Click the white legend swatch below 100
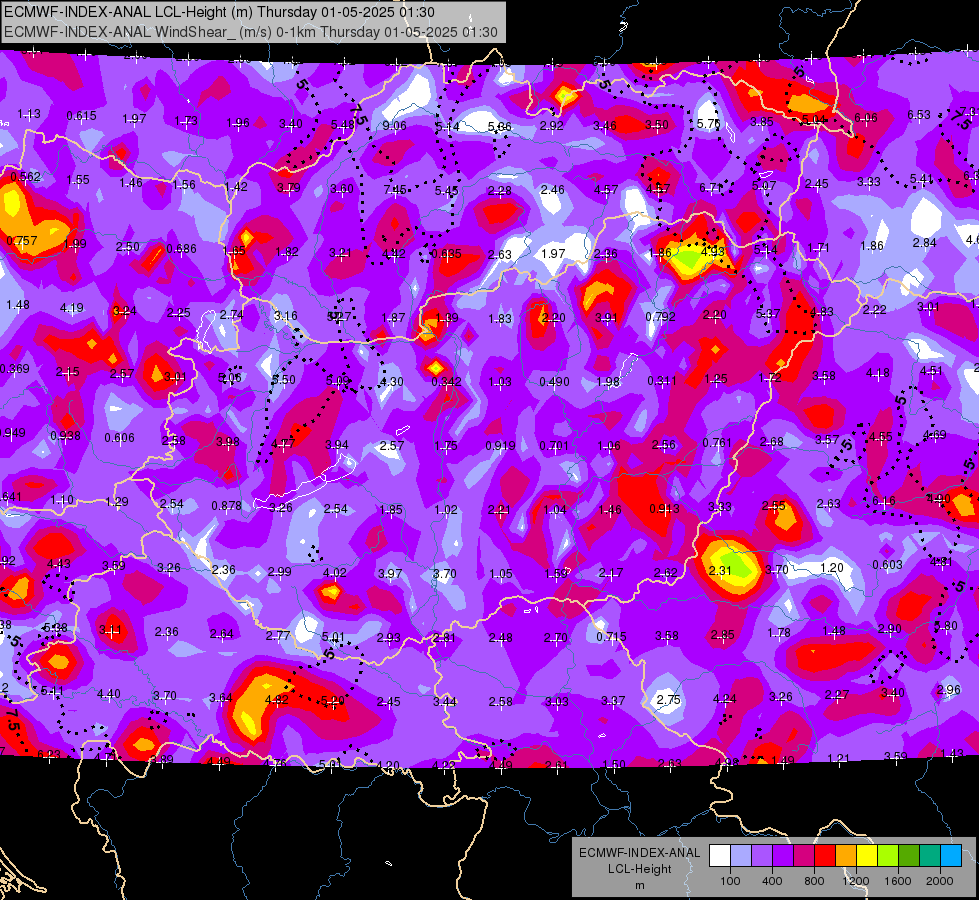 [720, 856]
